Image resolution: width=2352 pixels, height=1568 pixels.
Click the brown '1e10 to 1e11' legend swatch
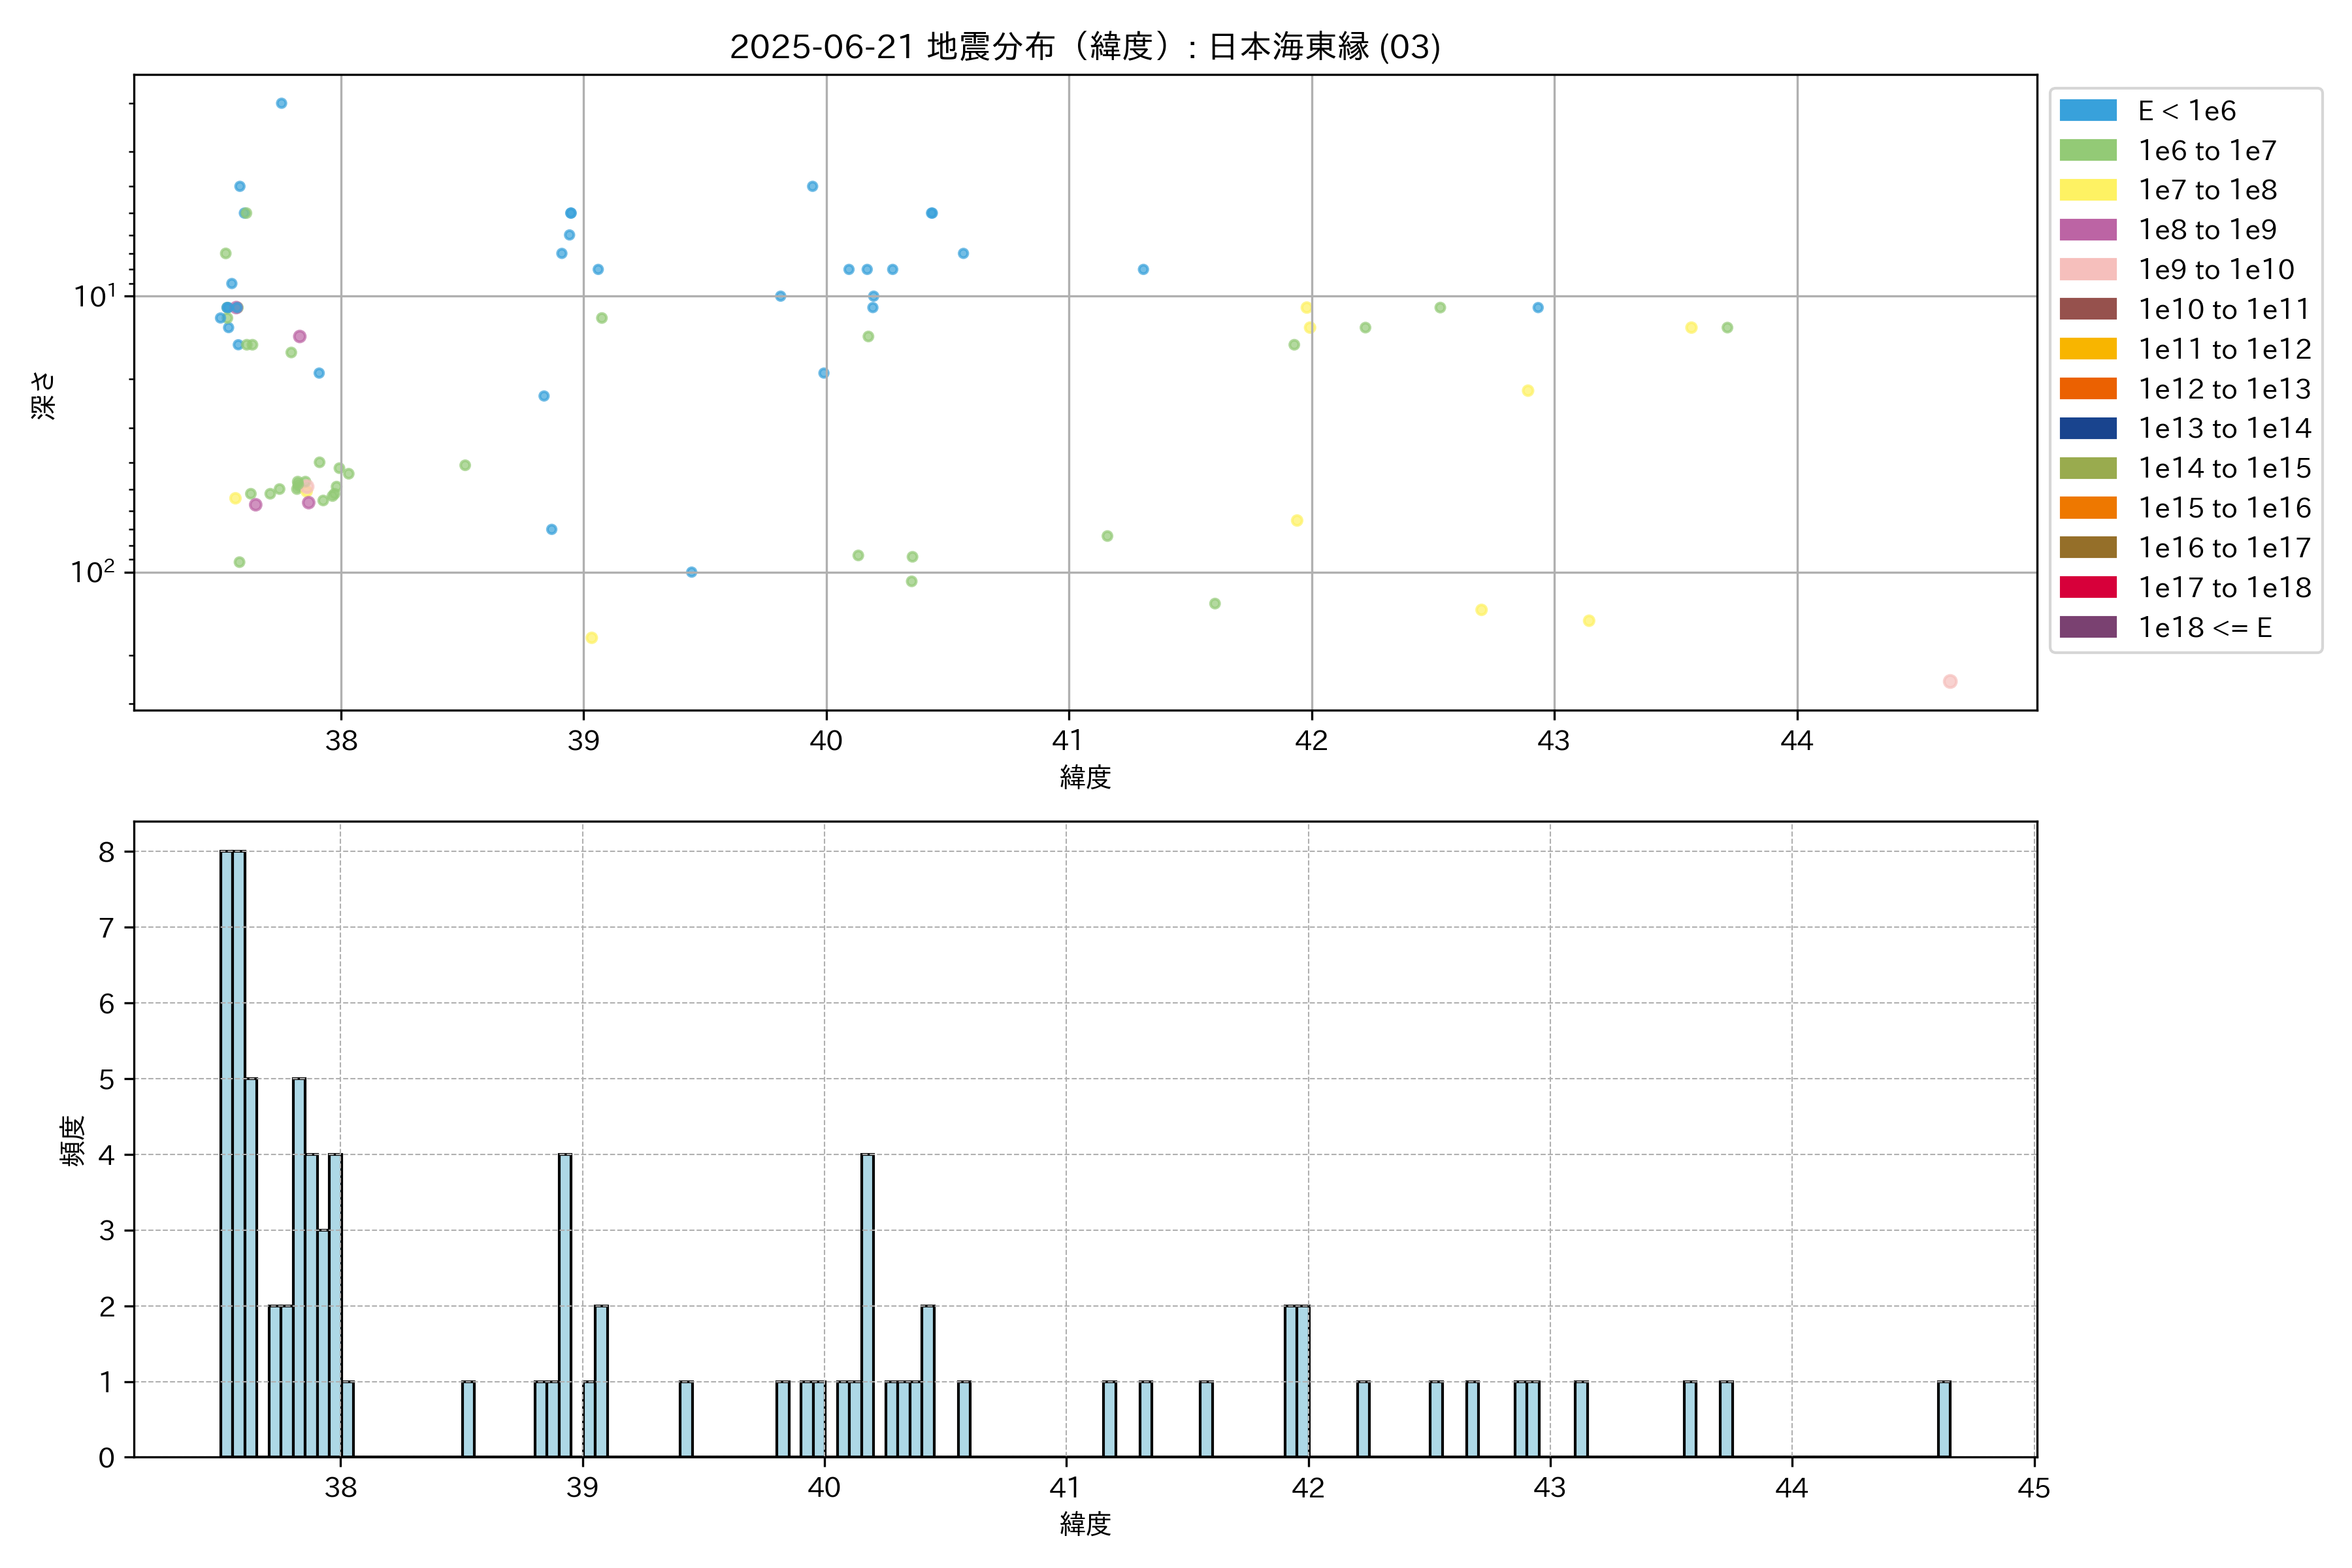coord(2087,309)
